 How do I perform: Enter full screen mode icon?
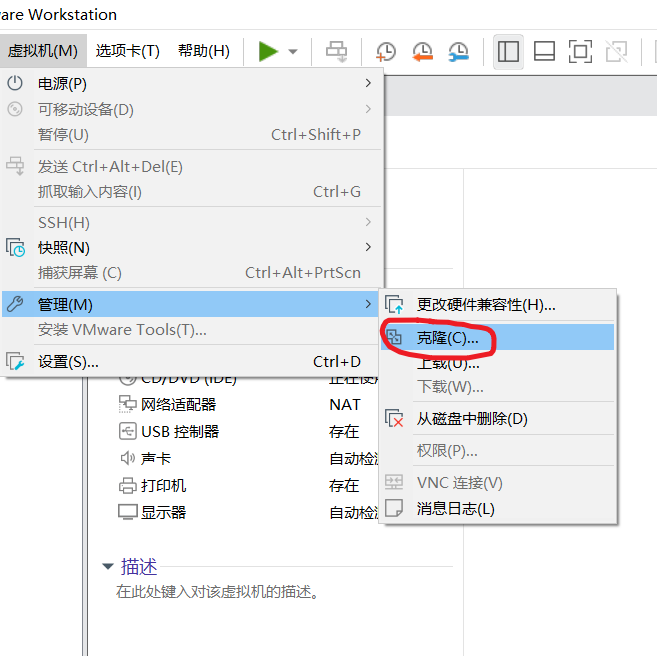click(x=580, y=52)
